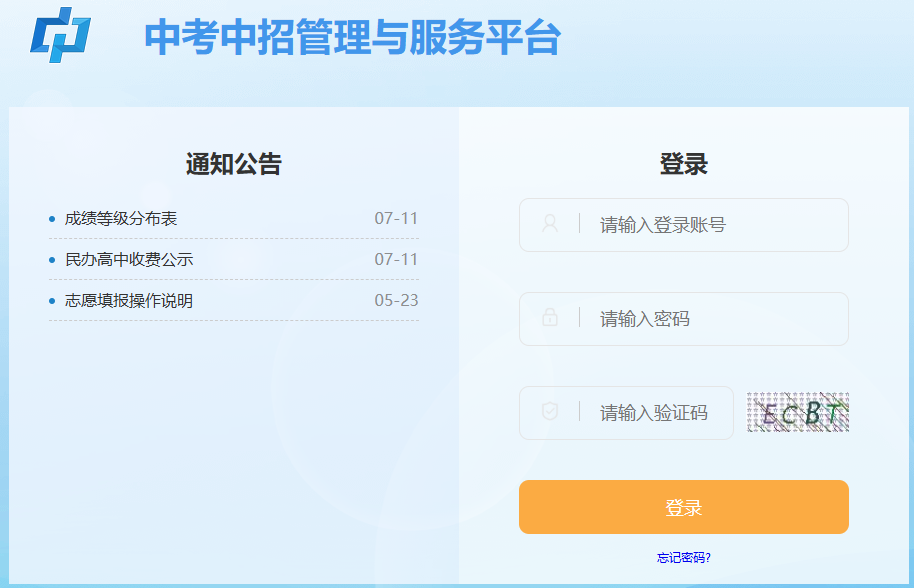Click the shield icon in verification field
Screen dimensions: 914x588
pos(550,411)
